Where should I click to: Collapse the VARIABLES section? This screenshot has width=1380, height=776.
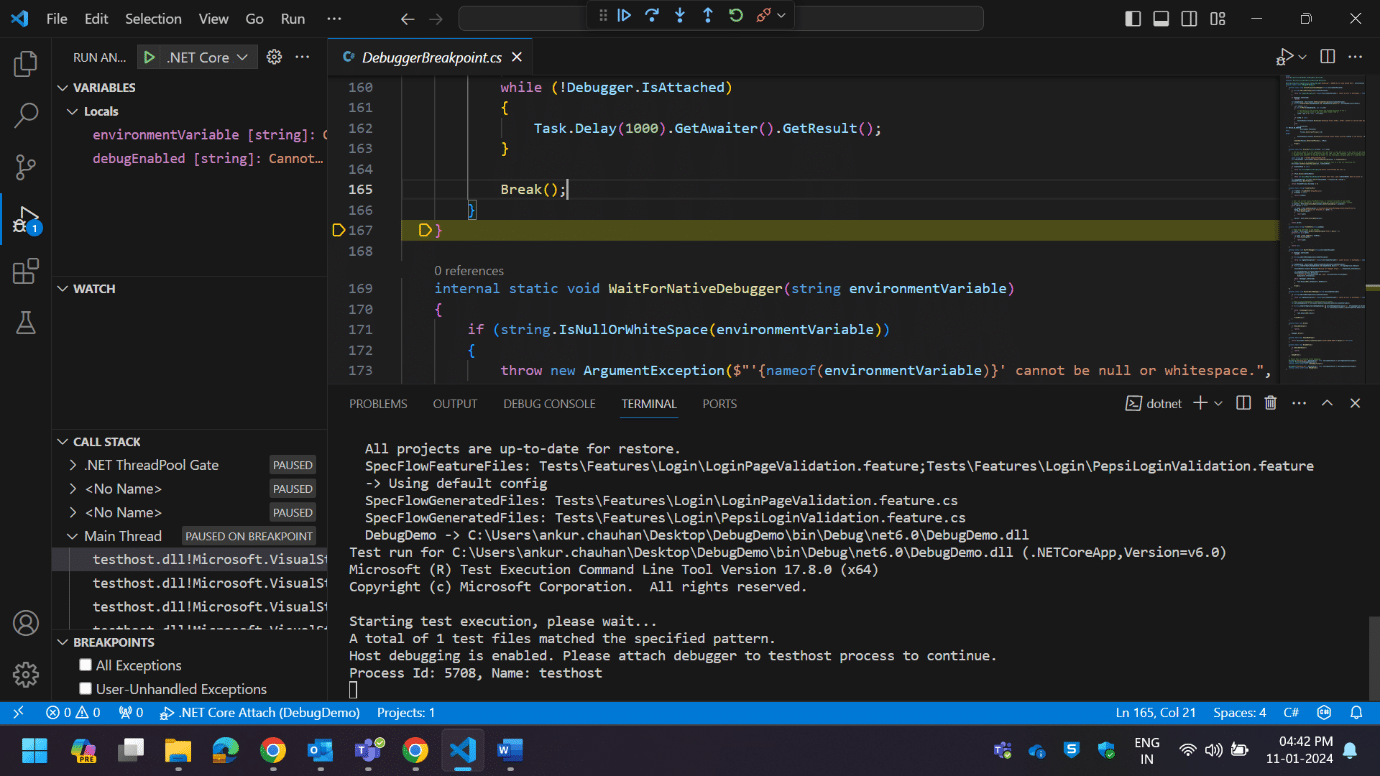62,87
